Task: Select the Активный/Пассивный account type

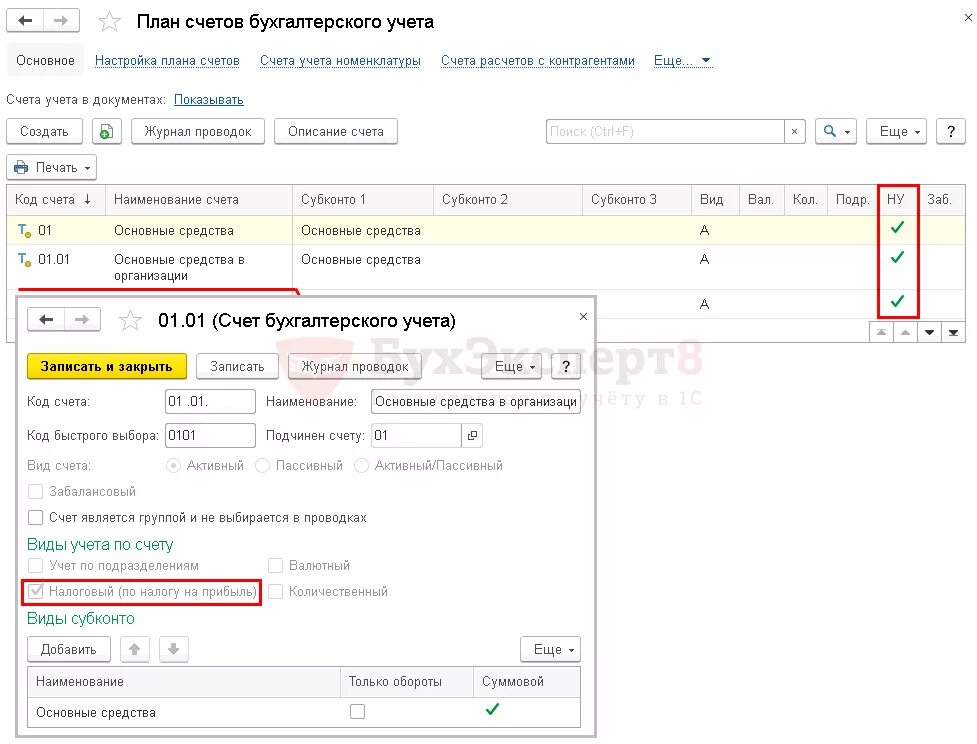Action: 361,465
